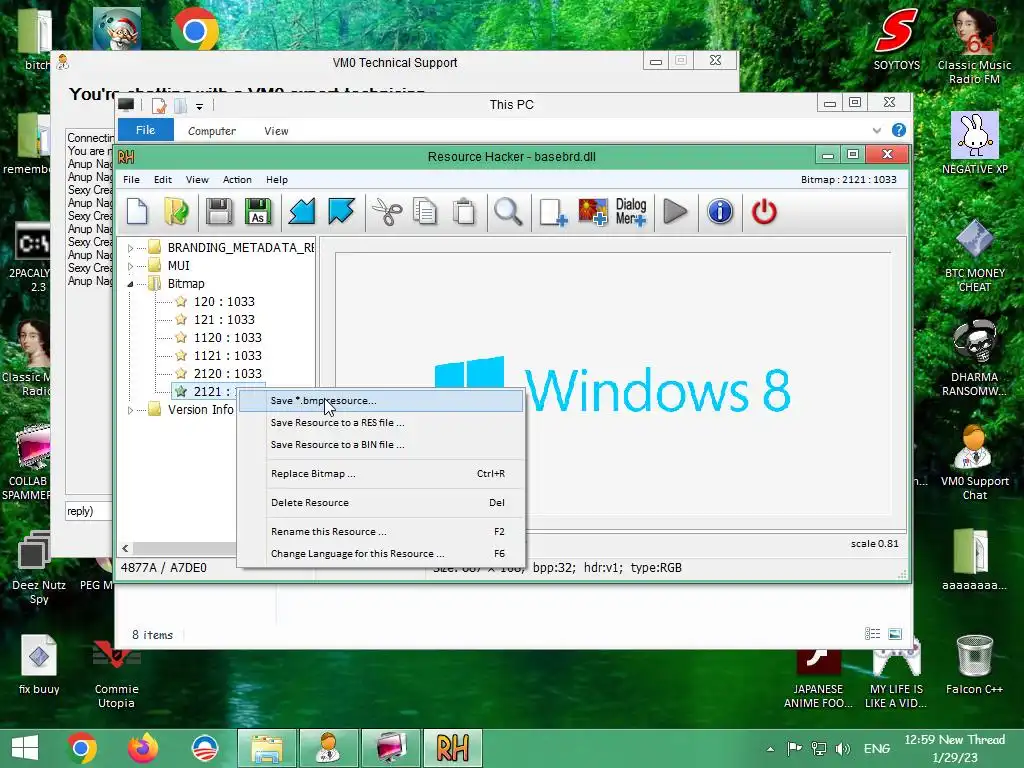Select the BTC MONEY CHEAT desktop icon
This screenshot has height=768, width=1024.
click(974, 255)
